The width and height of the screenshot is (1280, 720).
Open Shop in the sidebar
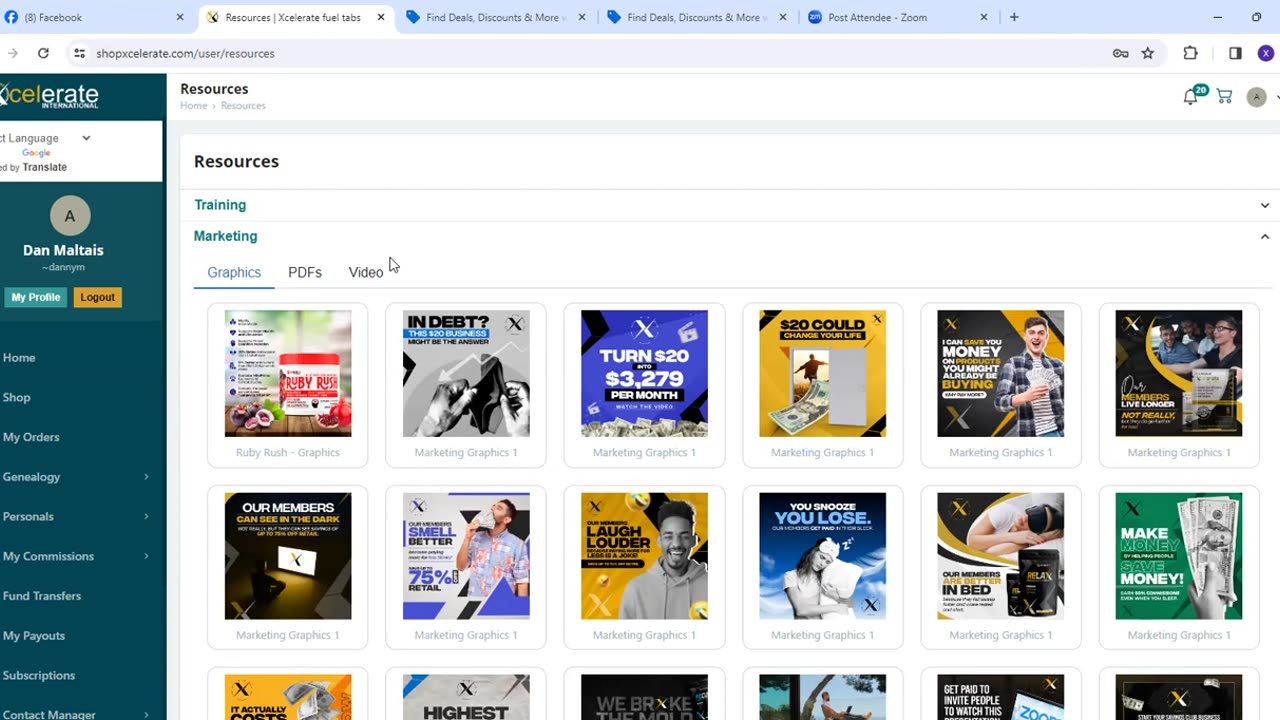tap(16, 397)
